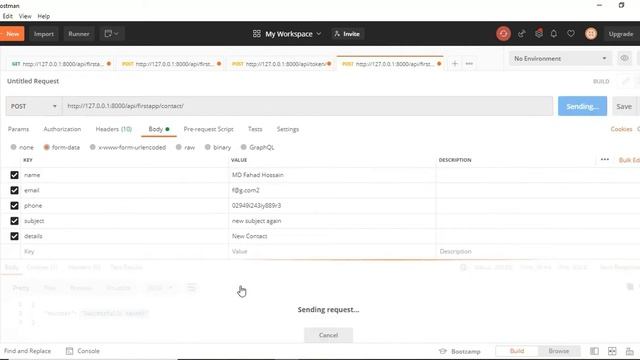Expand the No Environment dropdown
The width and height of the screenshot is (640, 360).
(560, 58)
